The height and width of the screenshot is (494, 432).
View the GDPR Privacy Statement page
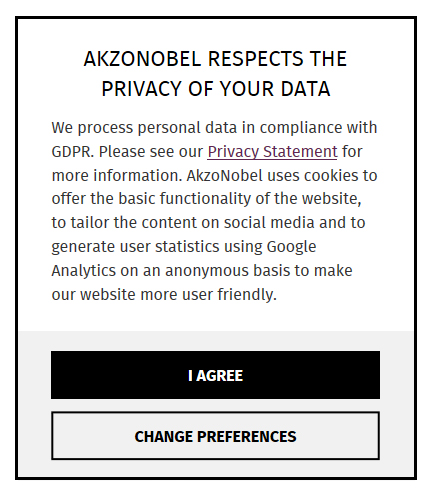(272, 152)
